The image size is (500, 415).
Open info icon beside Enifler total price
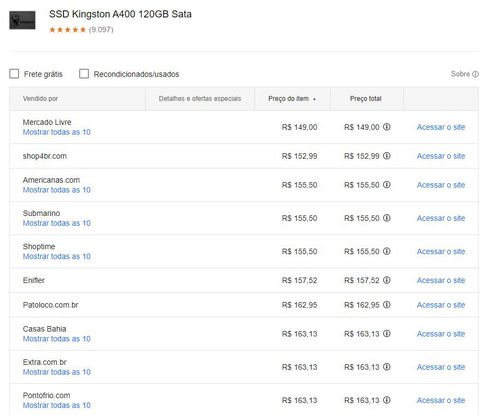point(387,280)
